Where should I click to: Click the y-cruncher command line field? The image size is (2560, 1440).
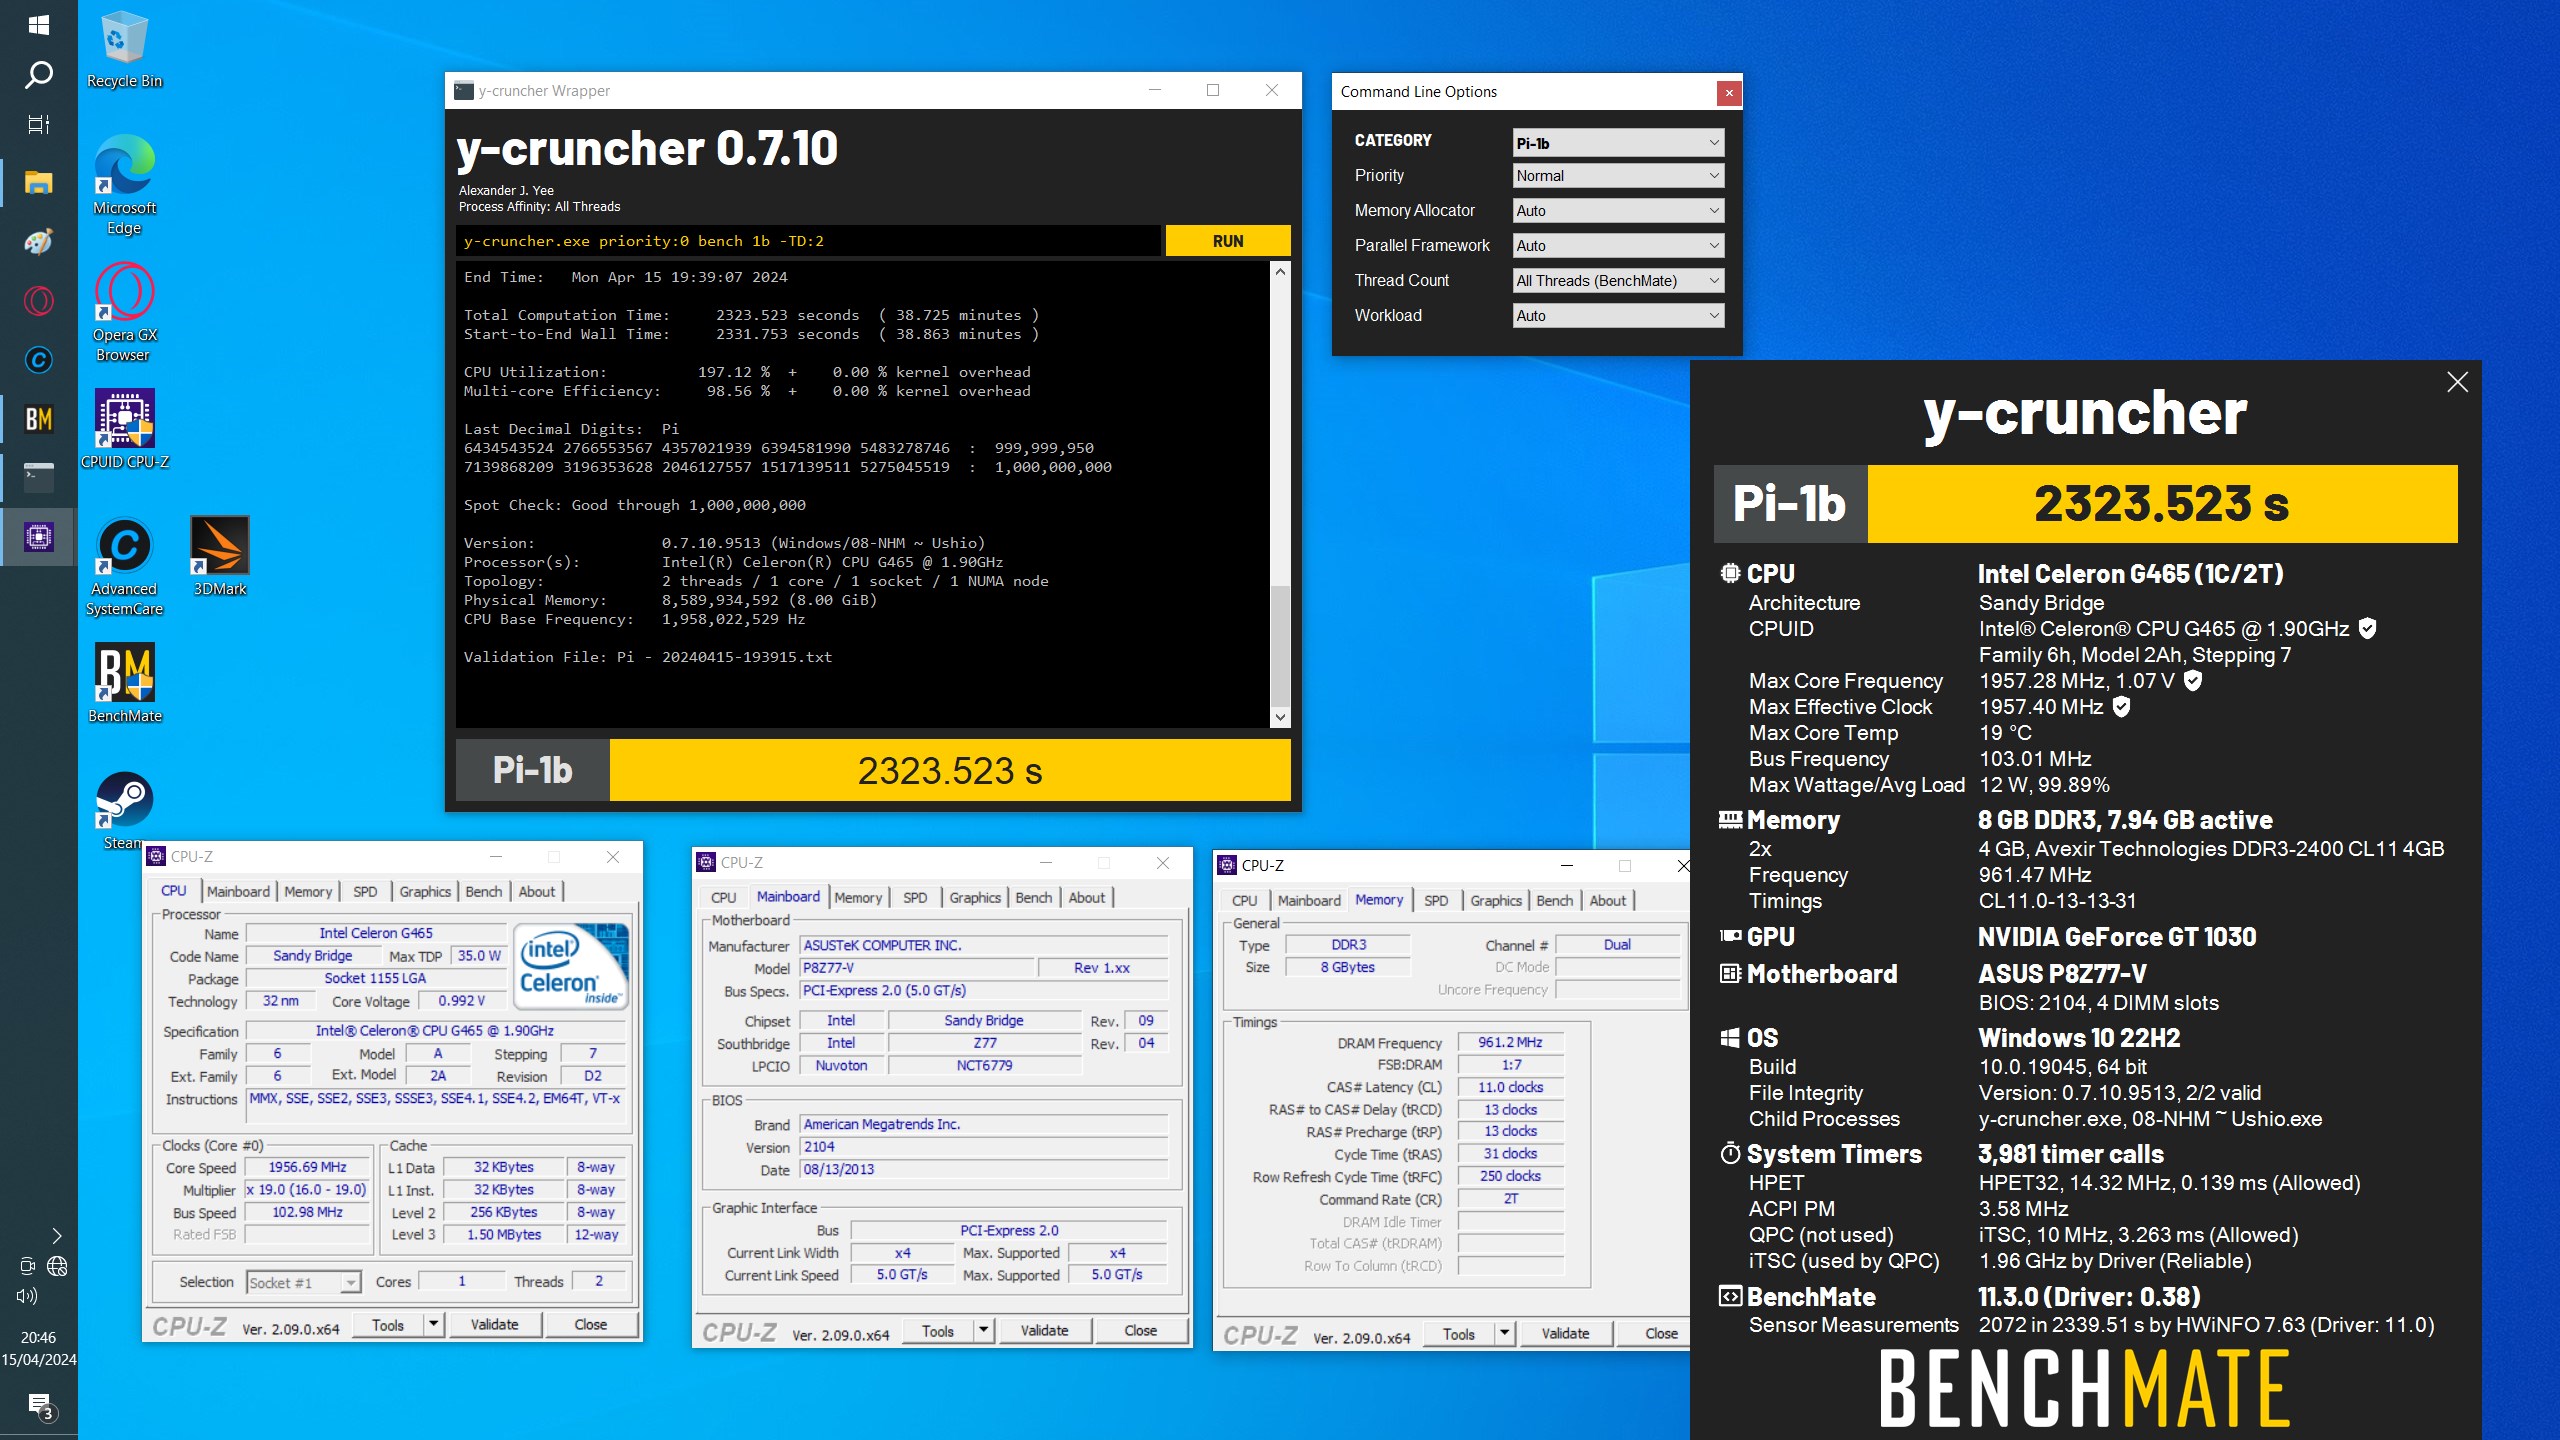(x=808, y=241)
